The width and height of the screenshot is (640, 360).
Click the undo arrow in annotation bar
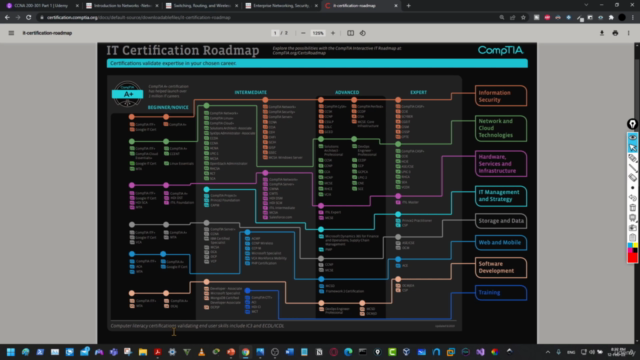coord(632,198)
